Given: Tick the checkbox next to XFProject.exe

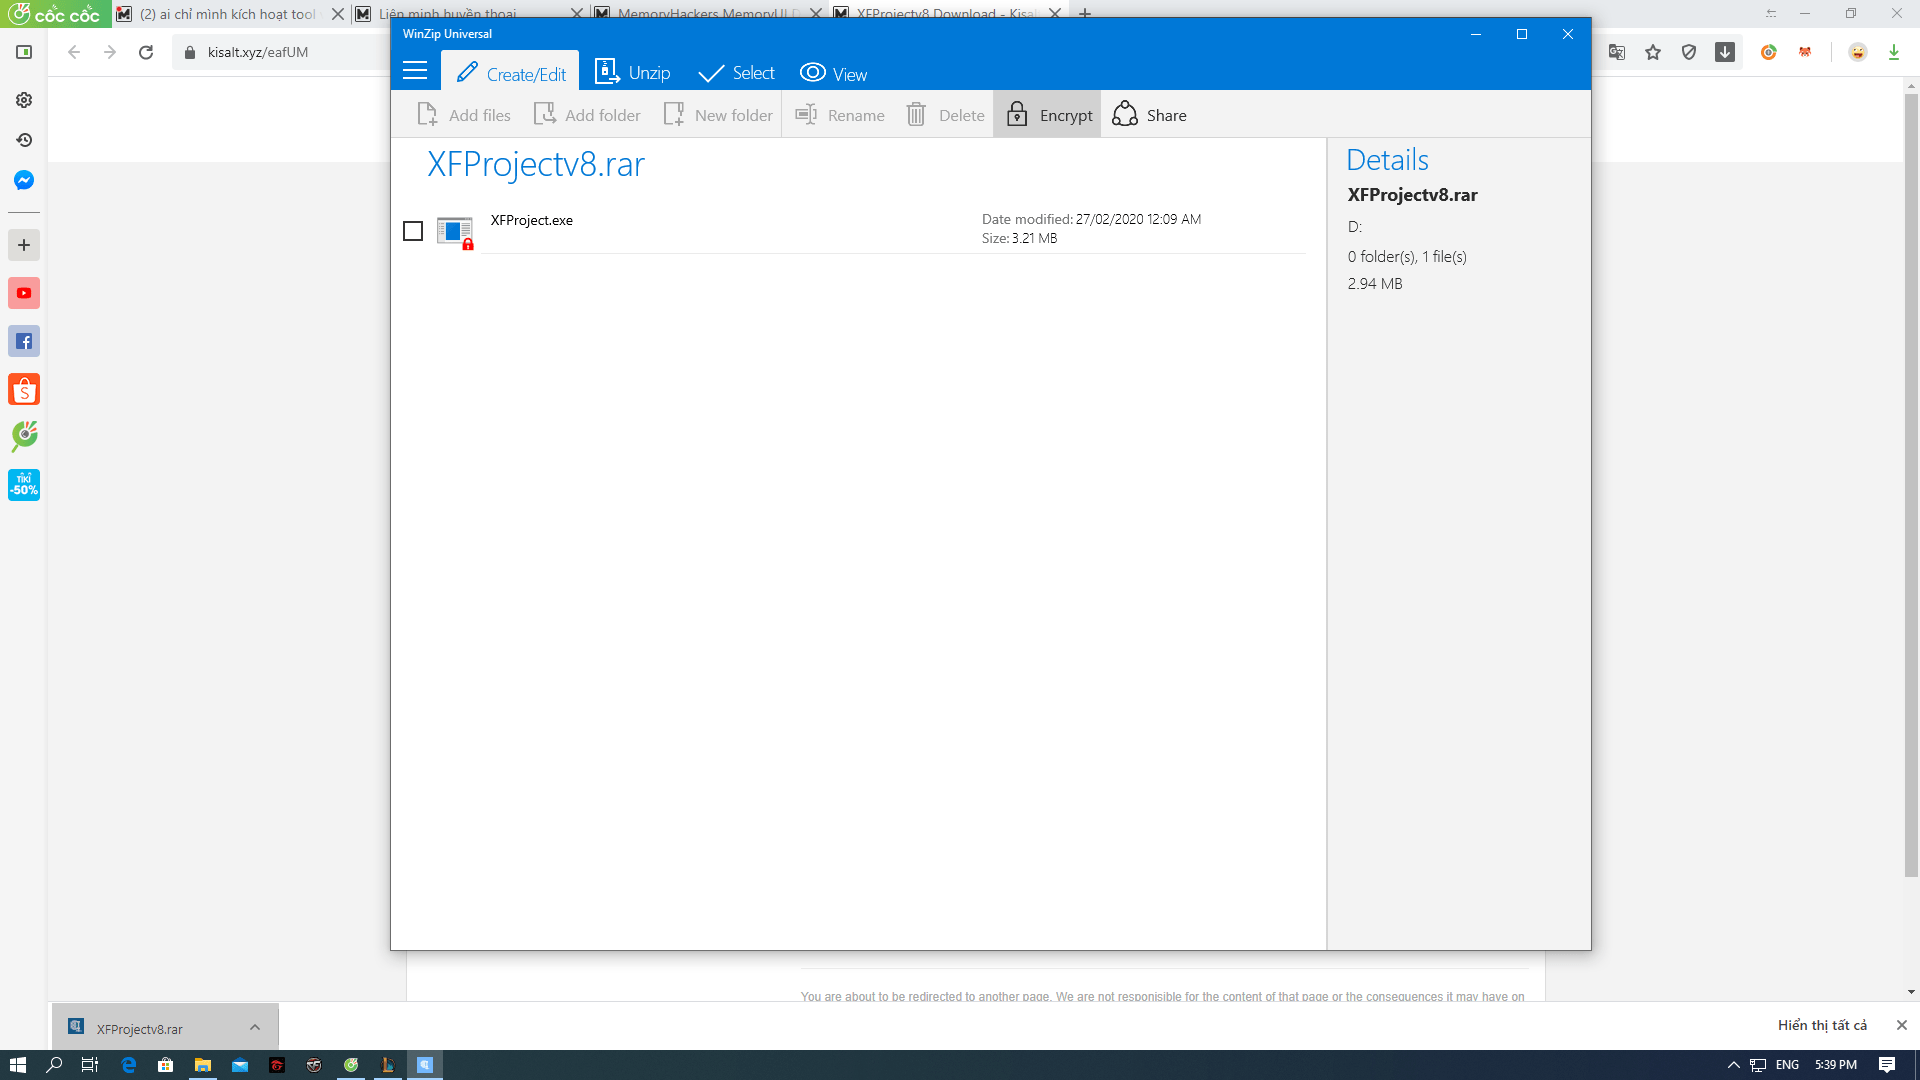Looking at the screenshot, I should coord(413,231).
